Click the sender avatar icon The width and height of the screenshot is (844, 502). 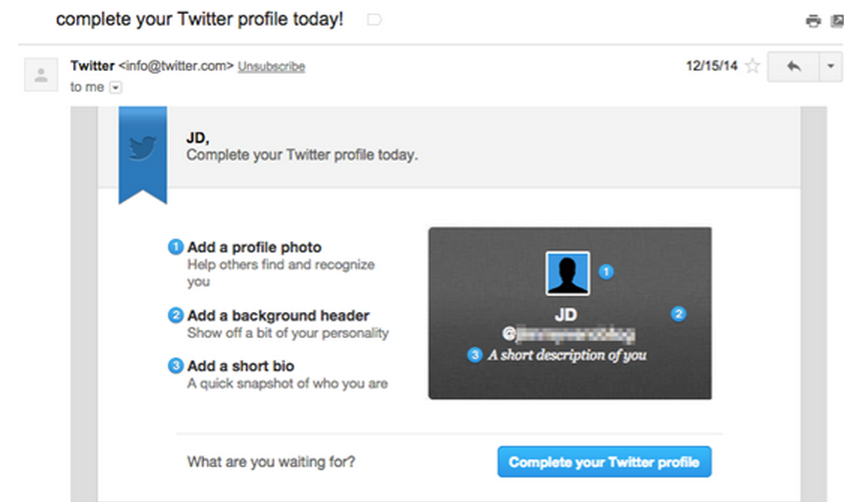click(41, 74)
